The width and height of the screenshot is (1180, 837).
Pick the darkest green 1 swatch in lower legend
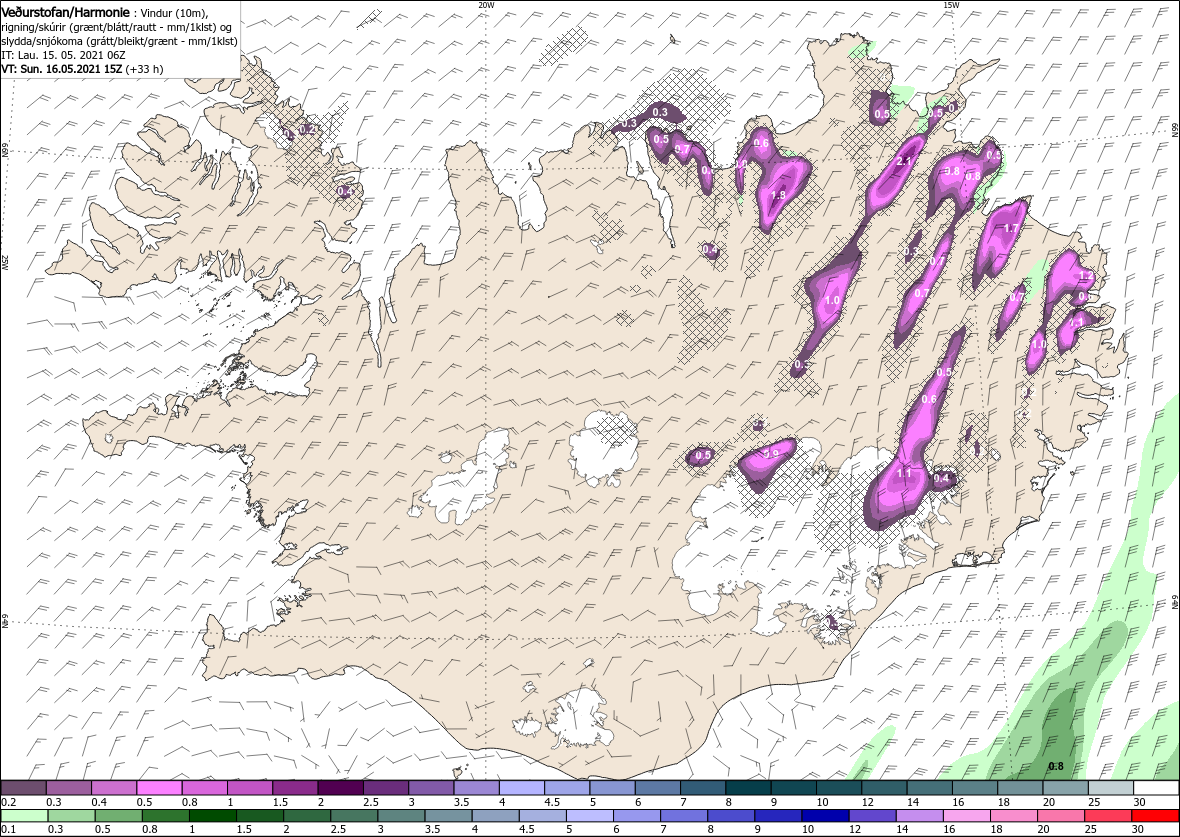(213, 816)
